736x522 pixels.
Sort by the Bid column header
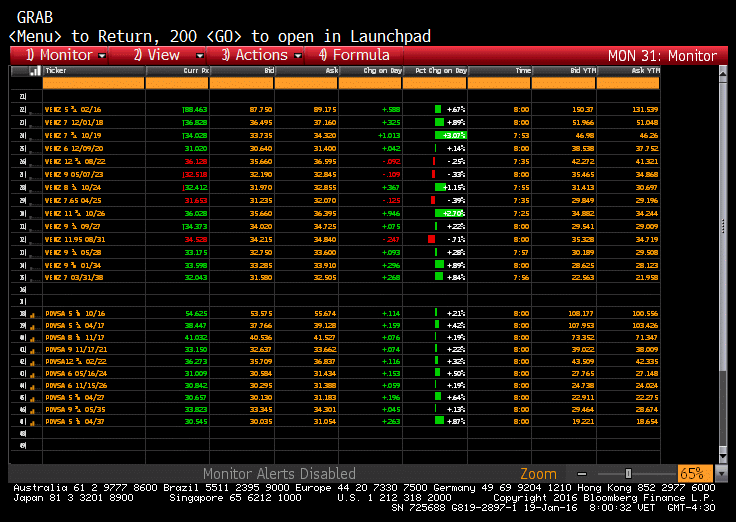pos(242,71)
